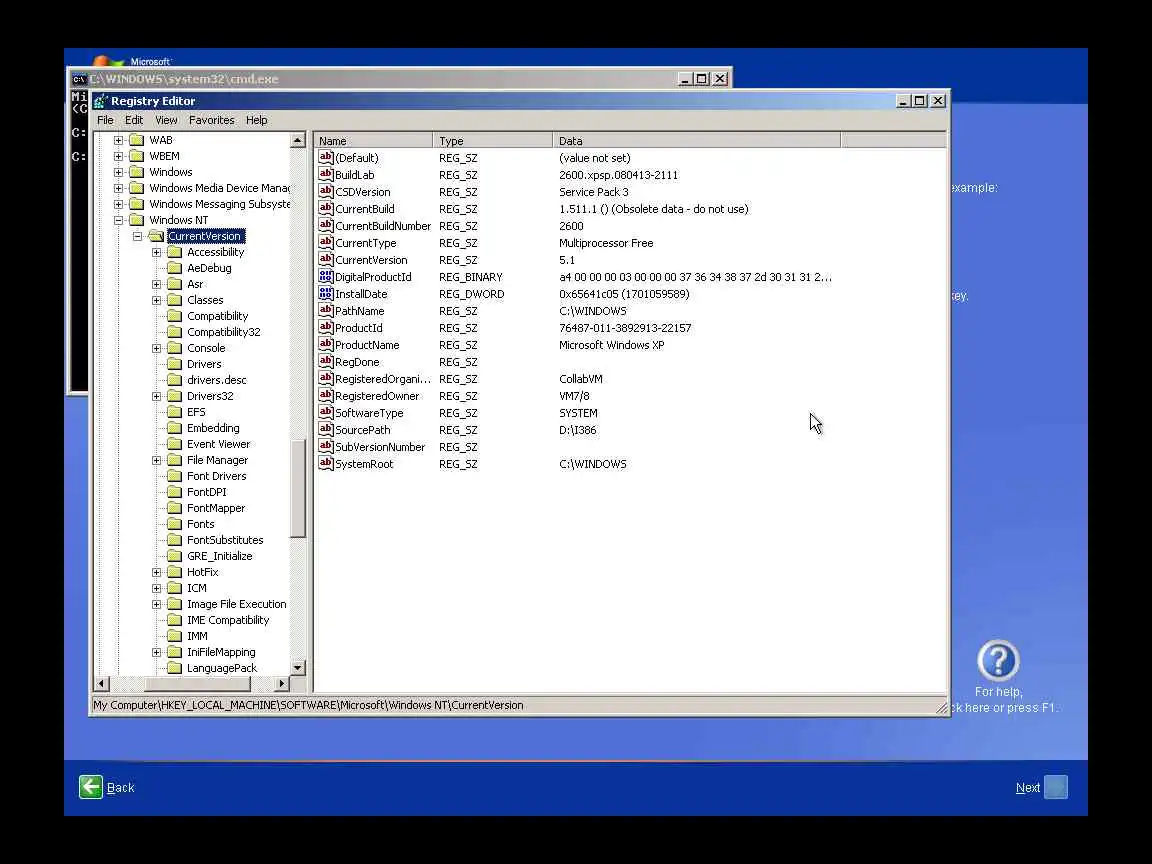This screenshot has width=1152, height=864.
Task: Click the green Back arrow icon
Action: (x=91, y=787)
